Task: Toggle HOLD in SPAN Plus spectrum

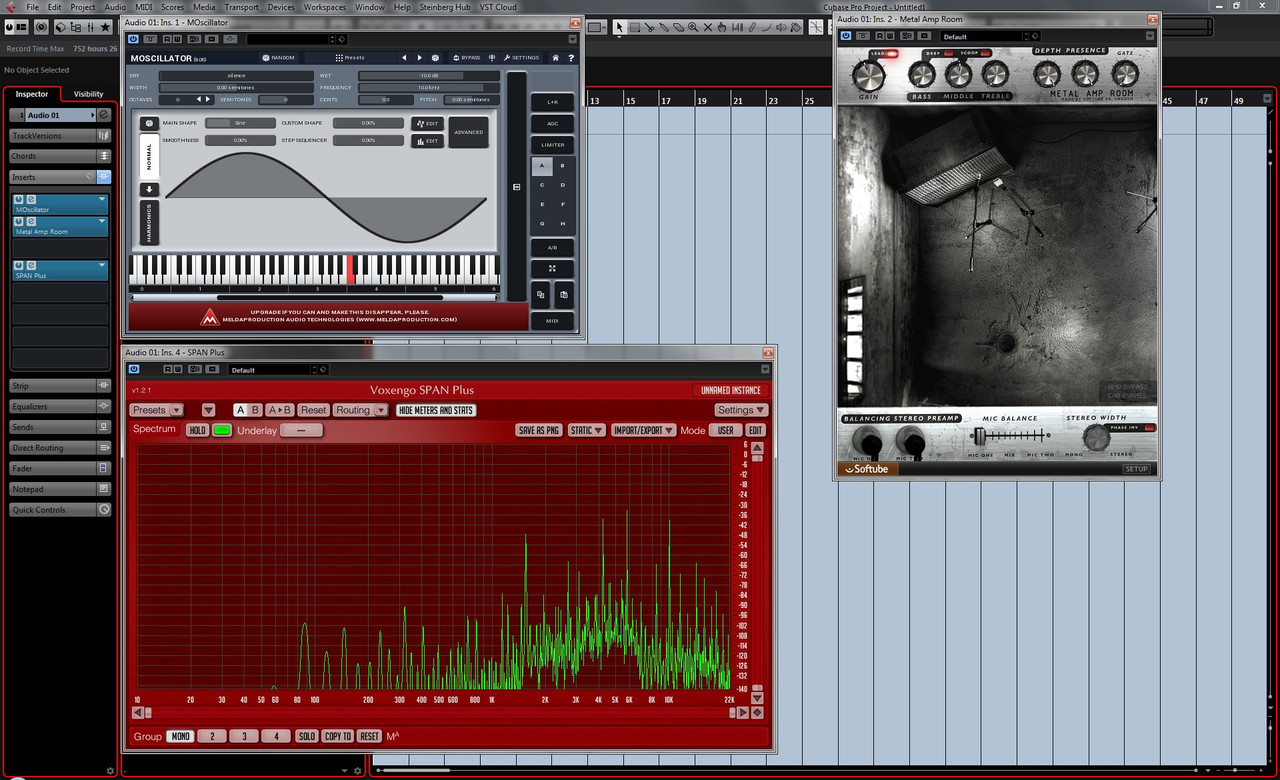Action: point(198,430)
